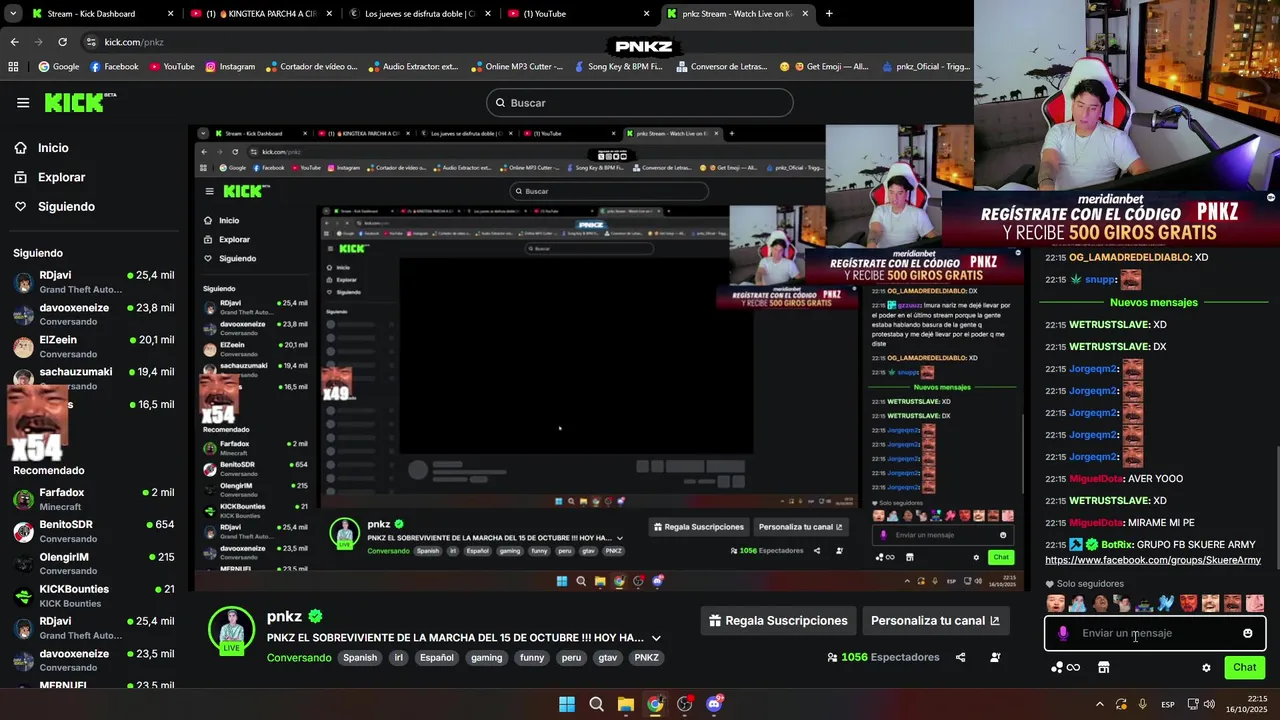Open the Conversando category link below the title
This screenshot has height=720, width=1280.
click(x=299, y=658)
